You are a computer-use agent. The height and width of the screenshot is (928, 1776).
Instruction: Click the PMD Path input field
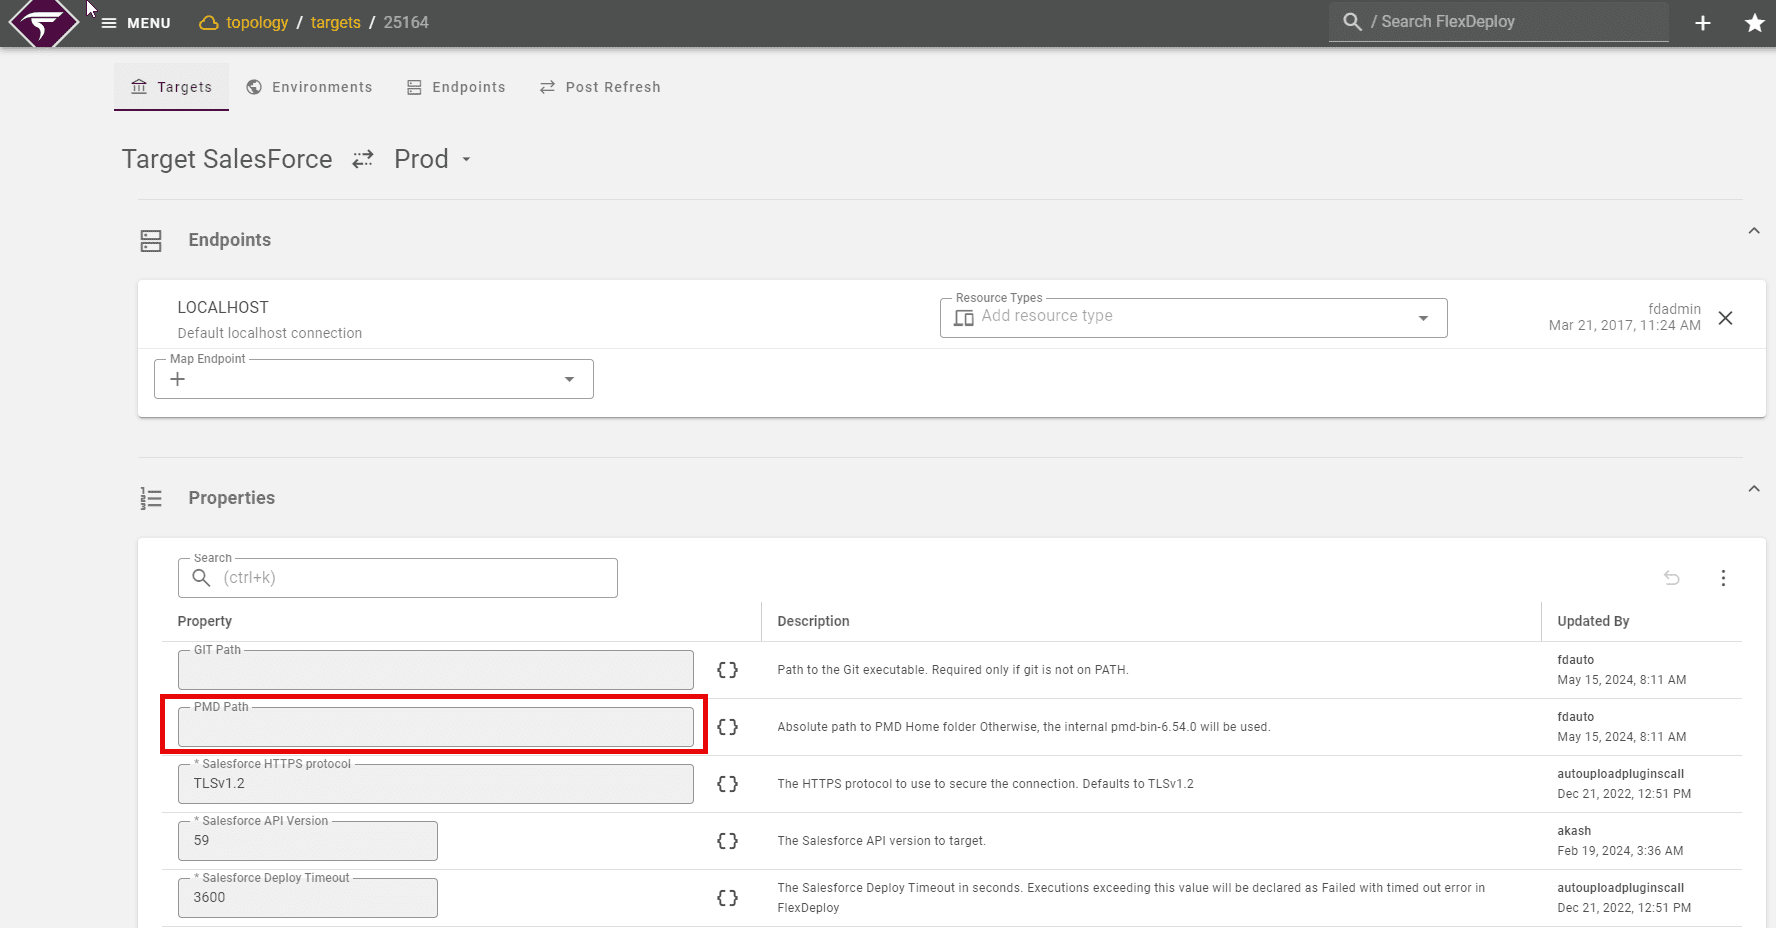(436, 727)
